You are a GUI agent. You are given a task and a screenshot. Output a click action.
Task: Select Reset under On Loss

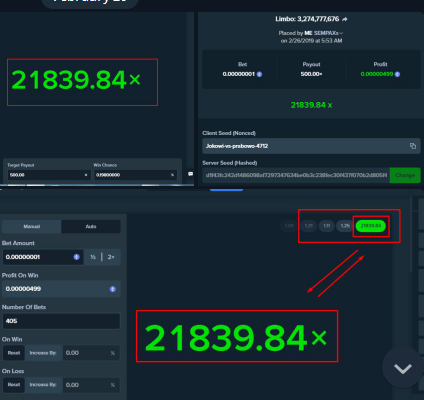click(14, 385)
